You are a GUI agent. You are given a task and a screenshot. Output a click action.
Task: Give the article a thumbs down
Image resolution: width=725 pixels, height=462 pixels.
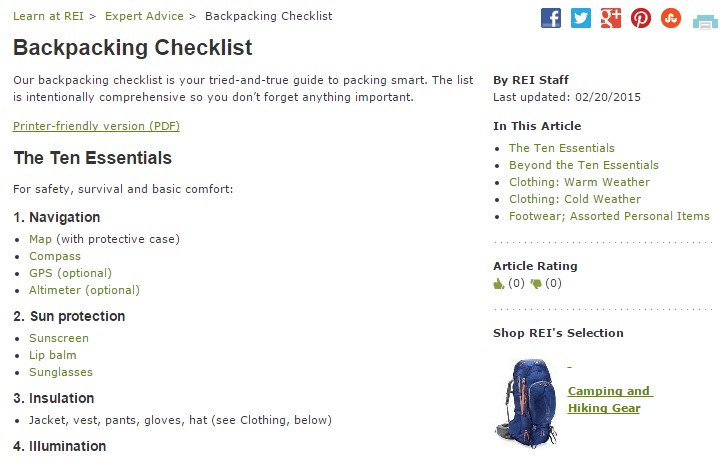536,283
